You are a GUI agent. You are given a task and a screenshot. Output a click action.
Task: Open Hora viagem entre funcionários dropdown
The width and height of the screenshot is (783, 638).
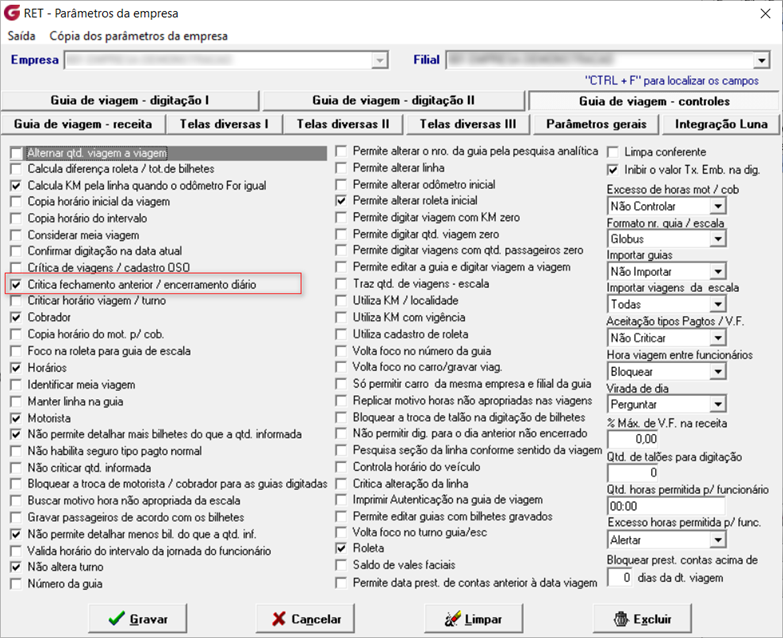click(718, 371)
